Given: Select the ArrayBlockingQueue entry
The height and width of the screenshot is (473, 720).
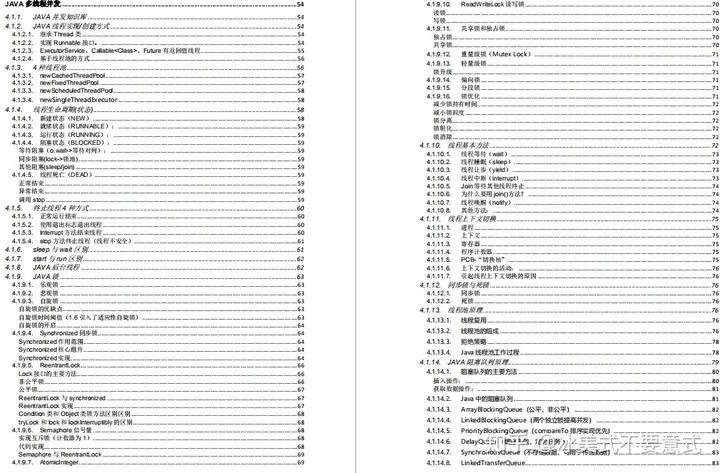Looking at the screenshot, I should pyautogui.click(x=573, y=409).
